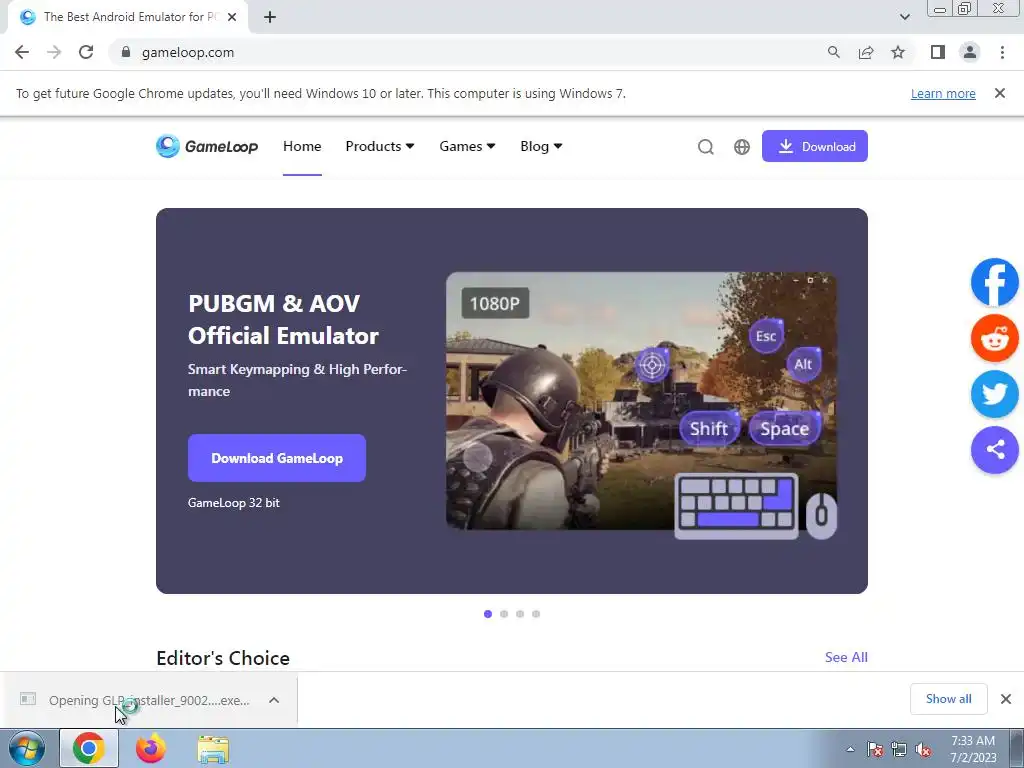Click the muted volume tray icon
This screenshot has height=768, width=1024.
tap(923, 749)
